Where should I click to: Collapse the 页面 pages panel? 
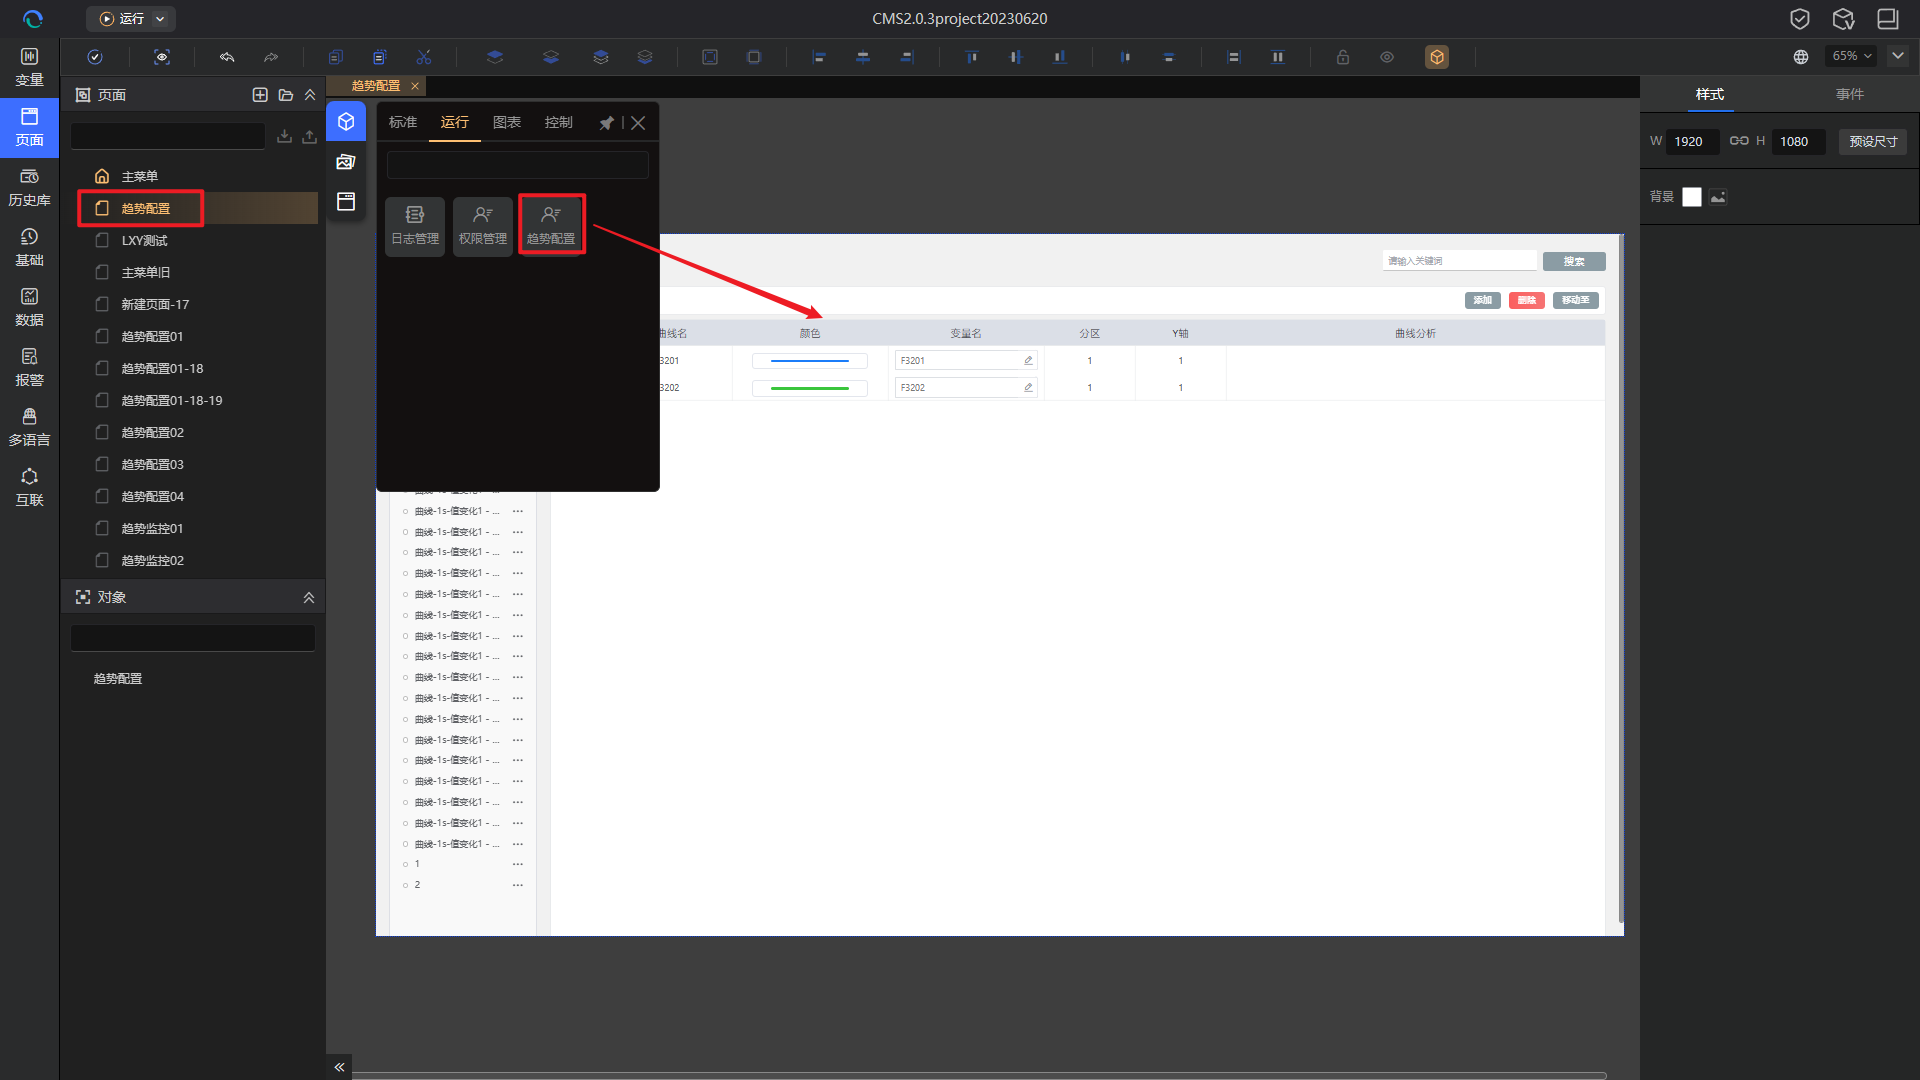click(x=310, y=95)
